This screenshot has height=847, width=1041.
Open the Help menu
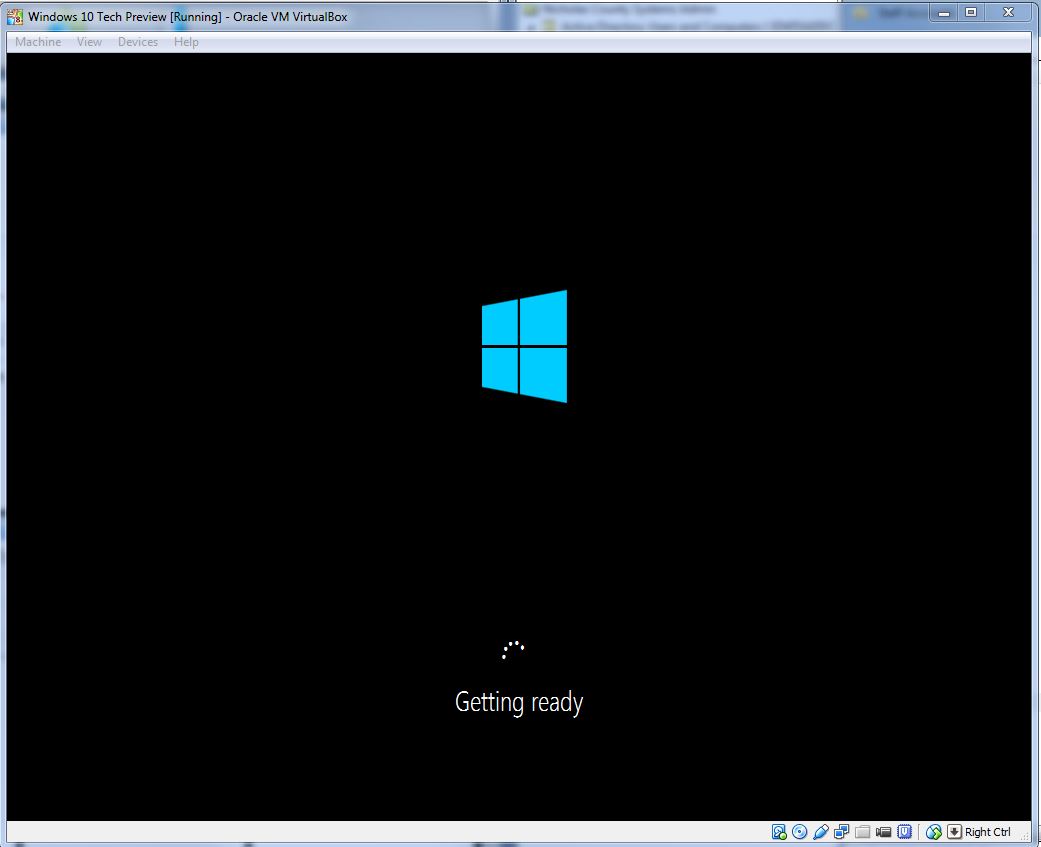coord(186,42)
